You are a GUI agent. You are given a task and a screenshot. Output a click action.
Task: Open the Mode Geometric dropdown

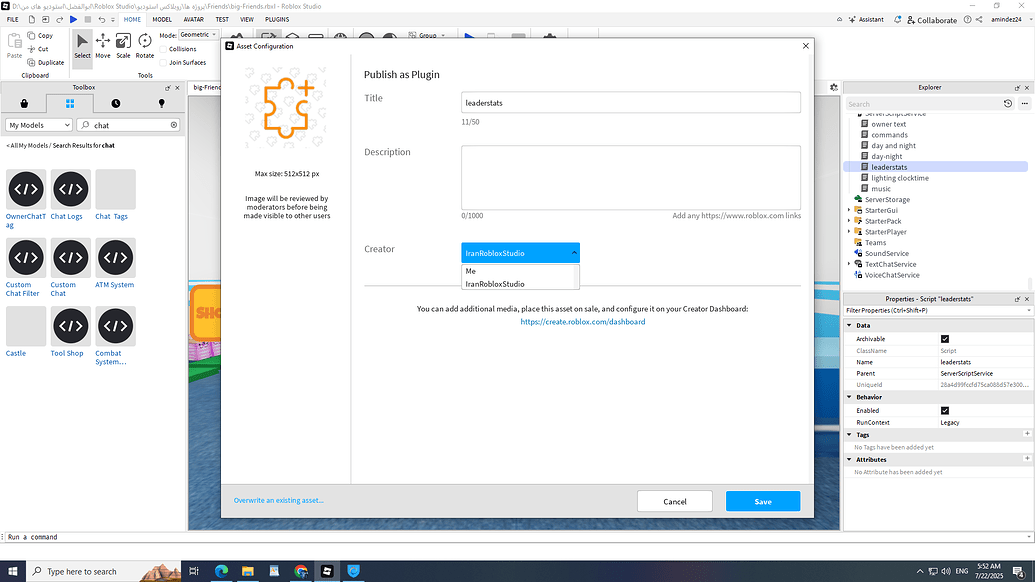click(x=198, y=35)
